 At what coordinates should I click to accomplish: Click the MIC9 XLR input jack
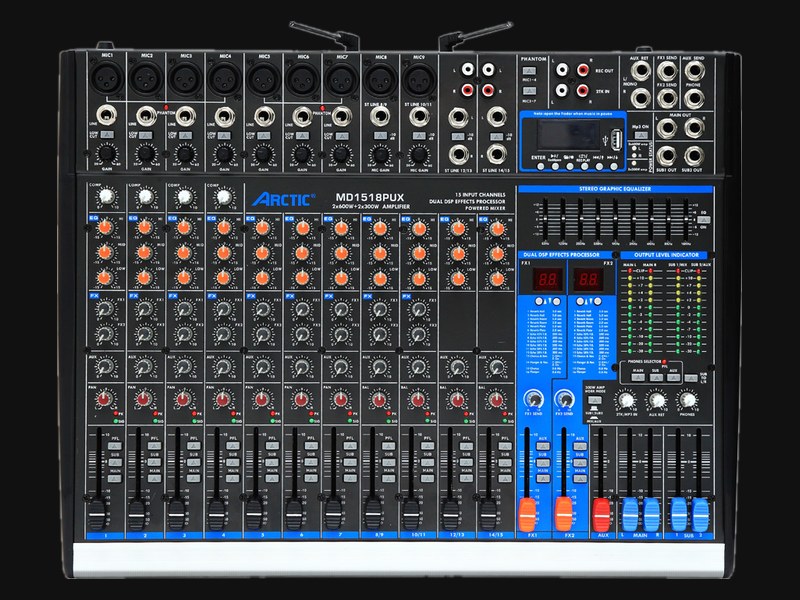pos(419,80)
